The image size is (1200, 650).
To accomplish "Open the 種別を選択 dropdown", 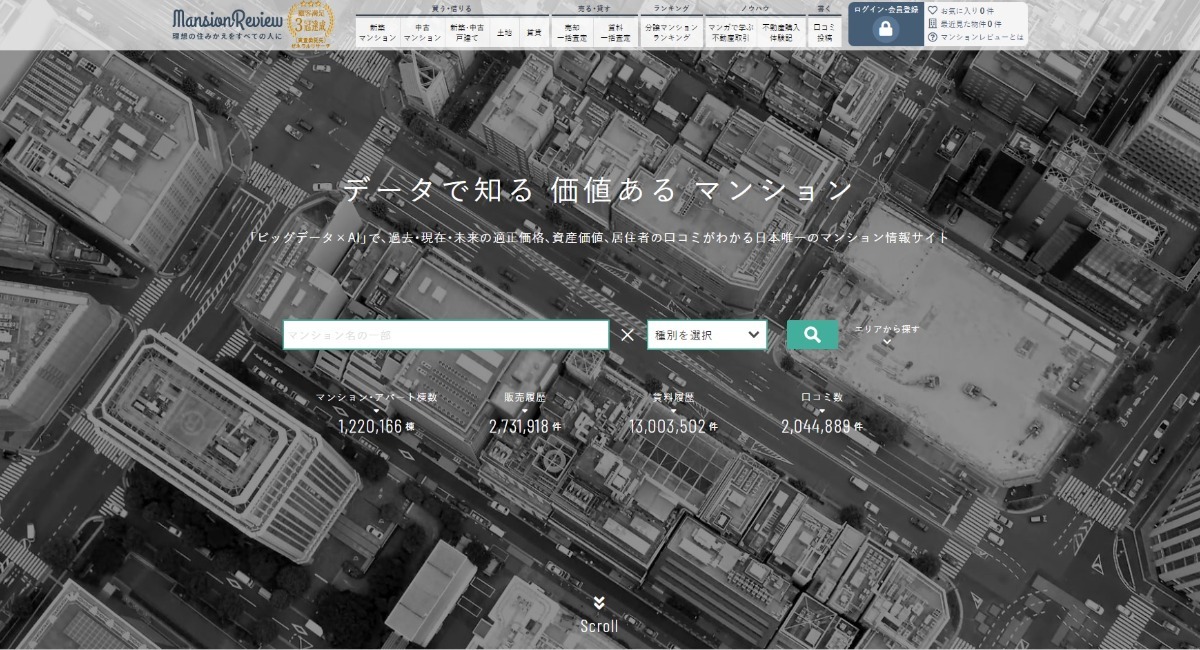I will [x=706, y=335].
